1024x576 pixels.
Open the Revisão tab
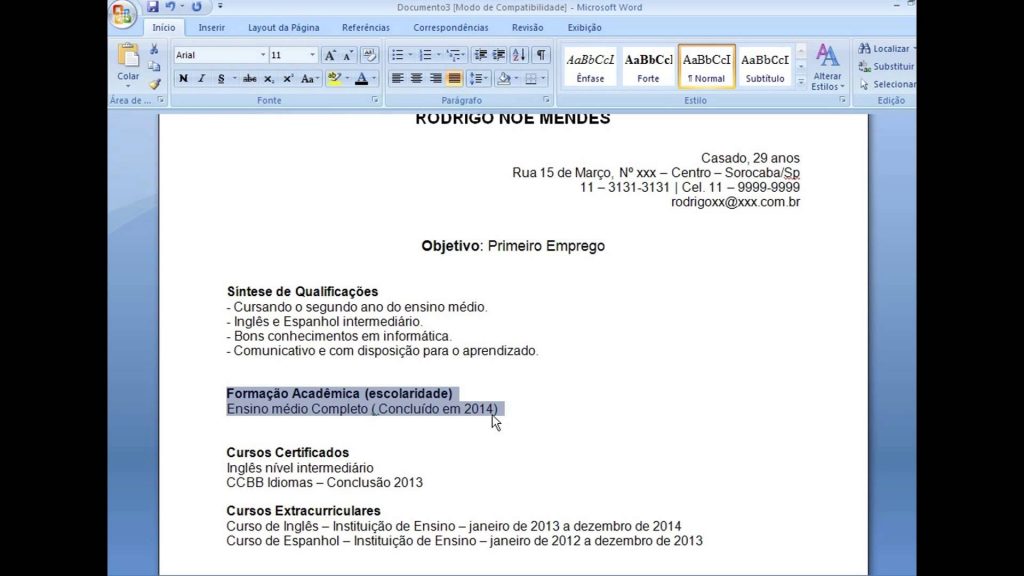(528, 27)
